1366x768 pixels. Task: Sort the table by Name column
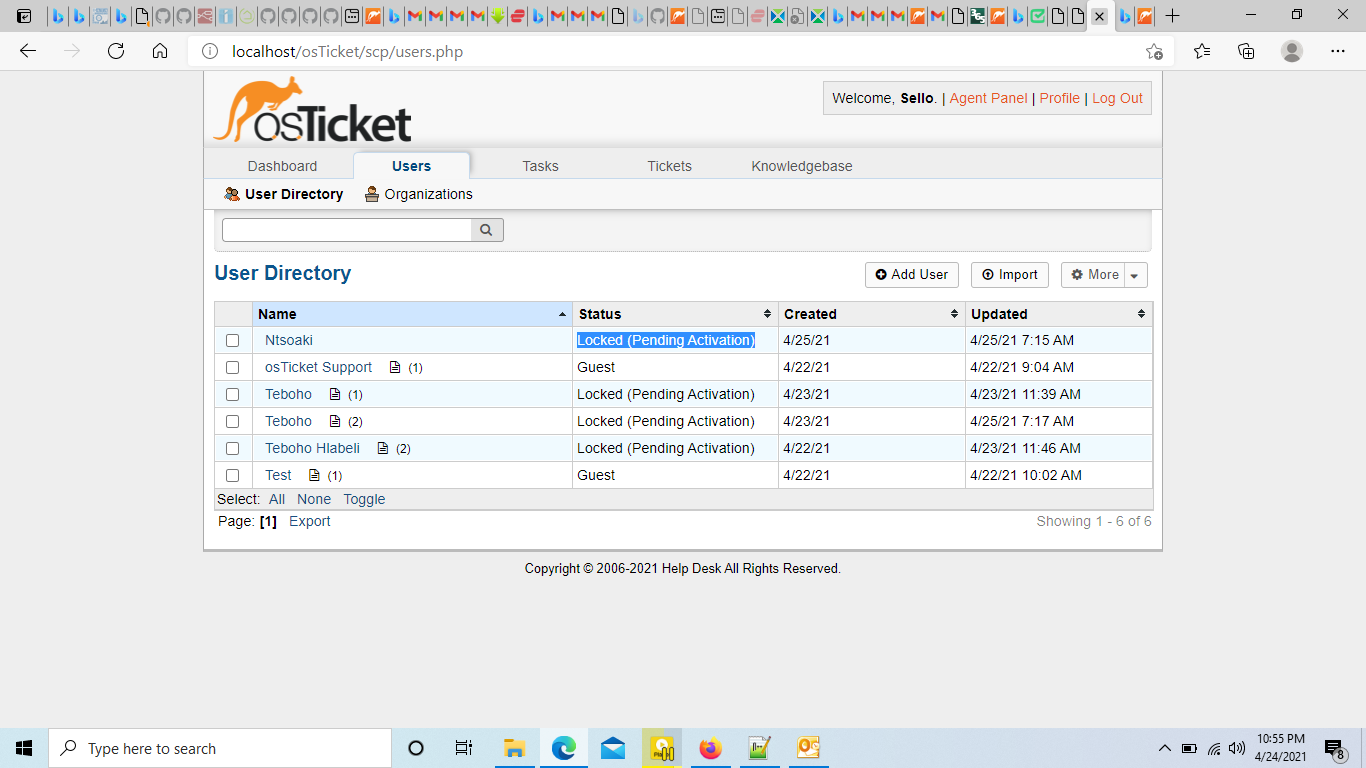coord(412,314)
